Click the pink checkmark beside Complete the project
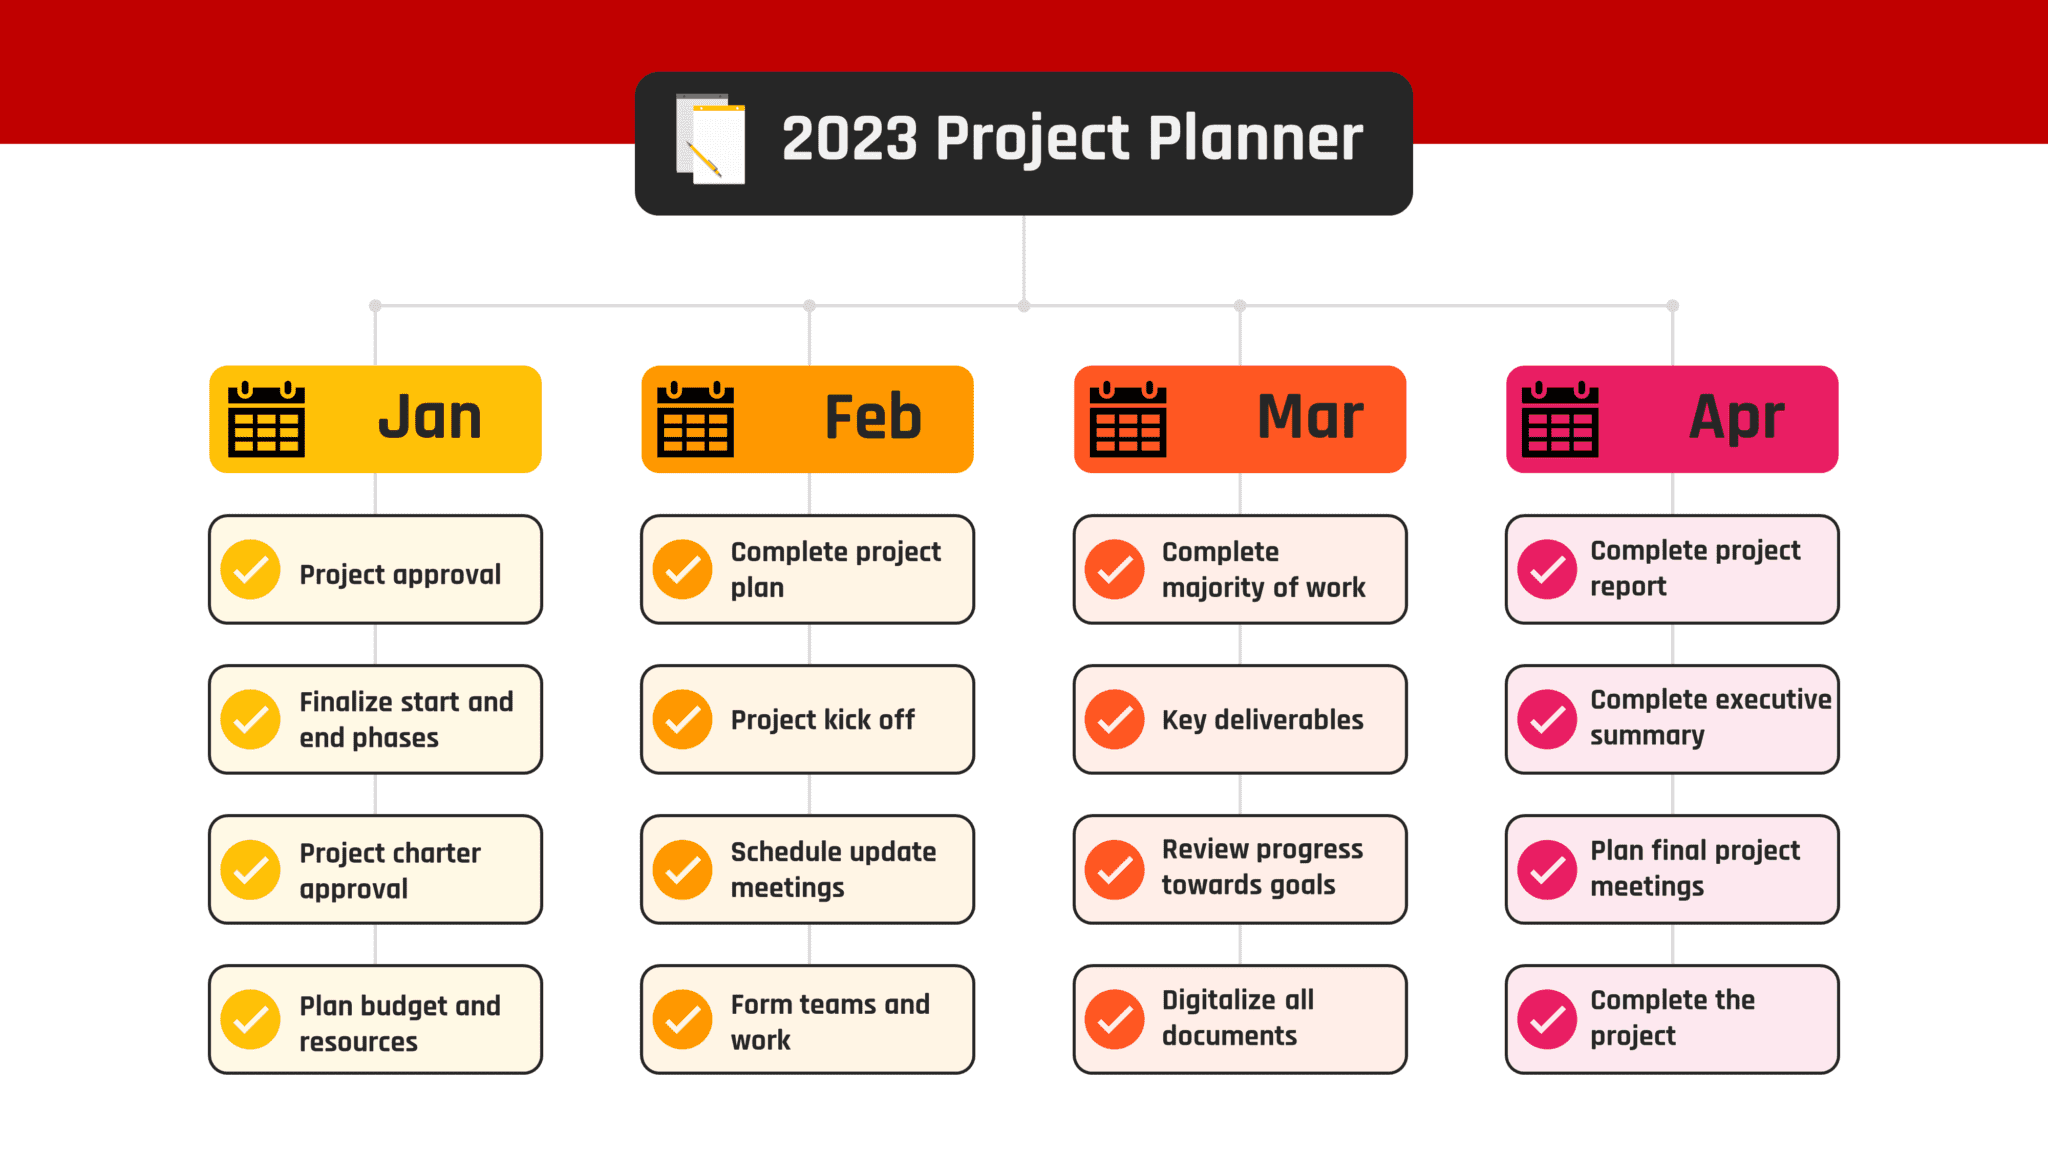The image size is (2048, 1152). tap(1547, 1020)
